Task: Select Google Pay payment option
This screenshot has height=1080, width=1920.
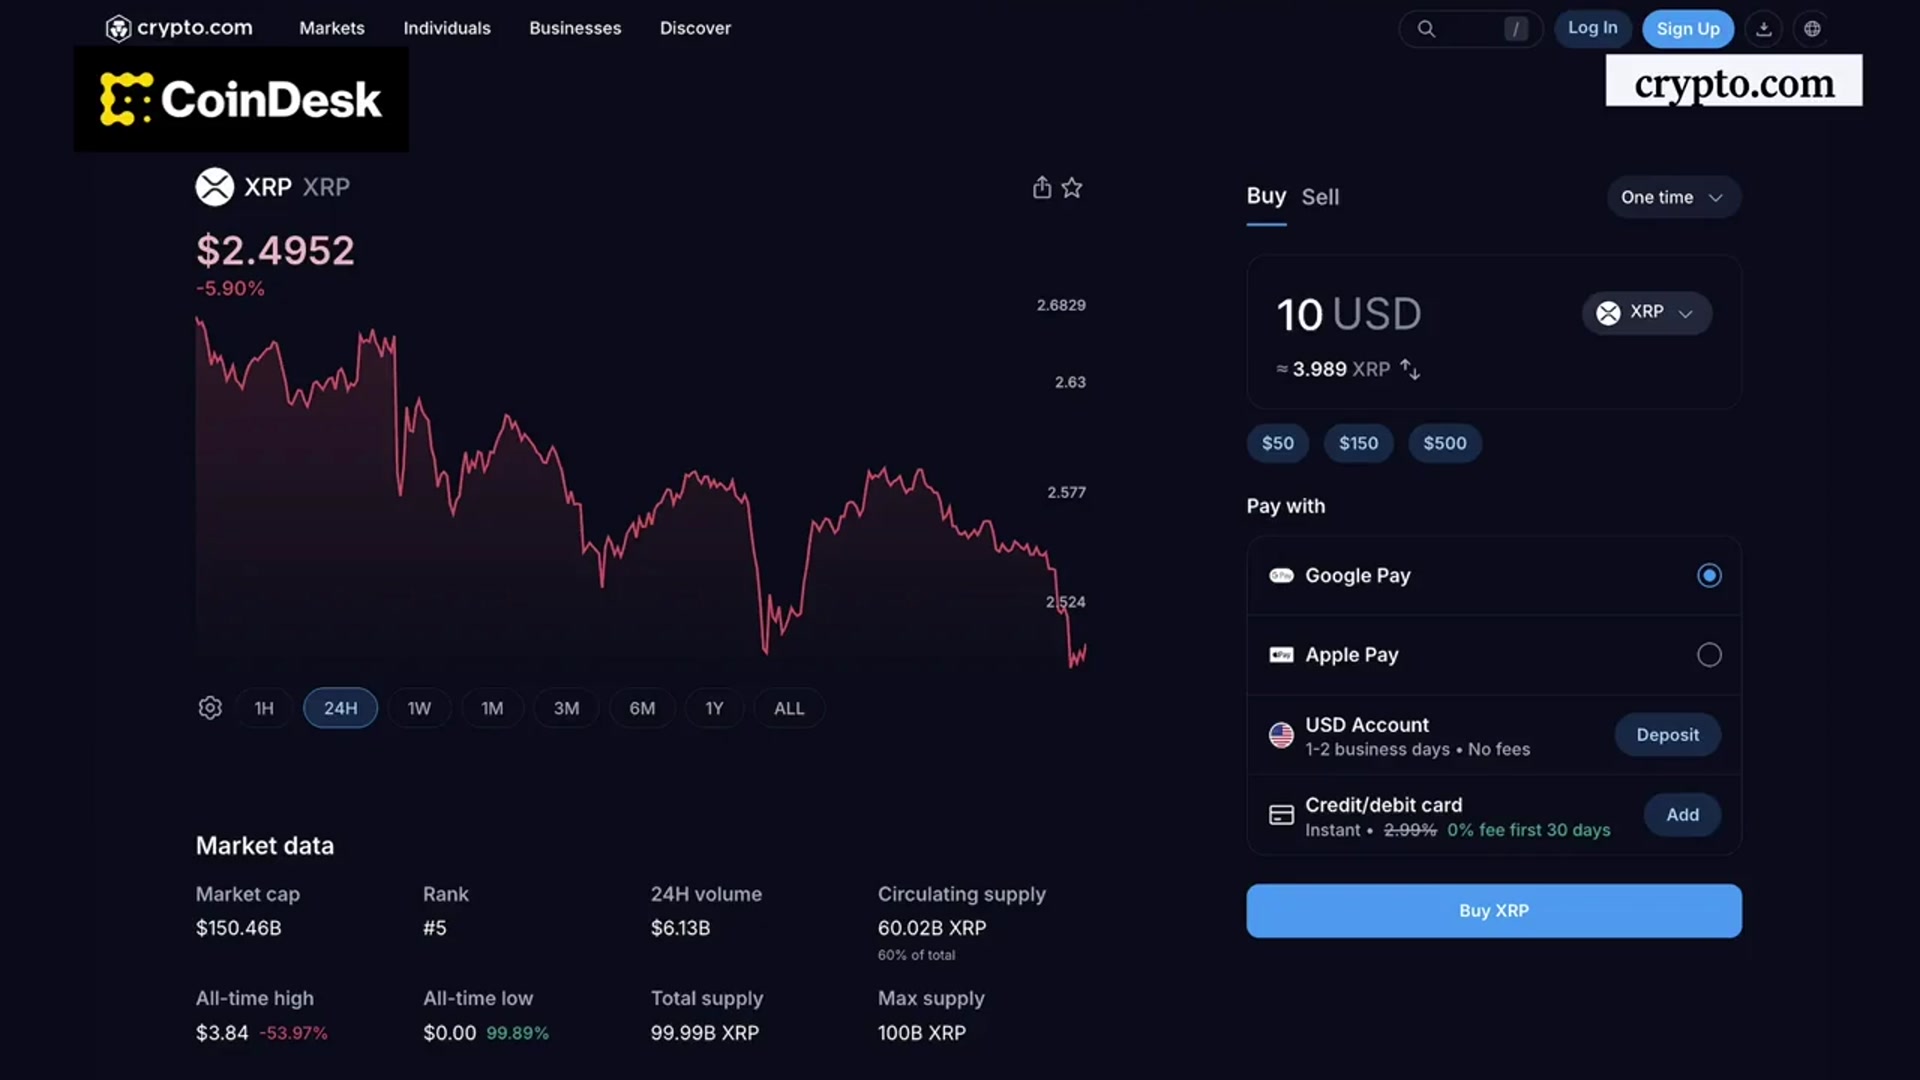Action: pos(1709,575)
